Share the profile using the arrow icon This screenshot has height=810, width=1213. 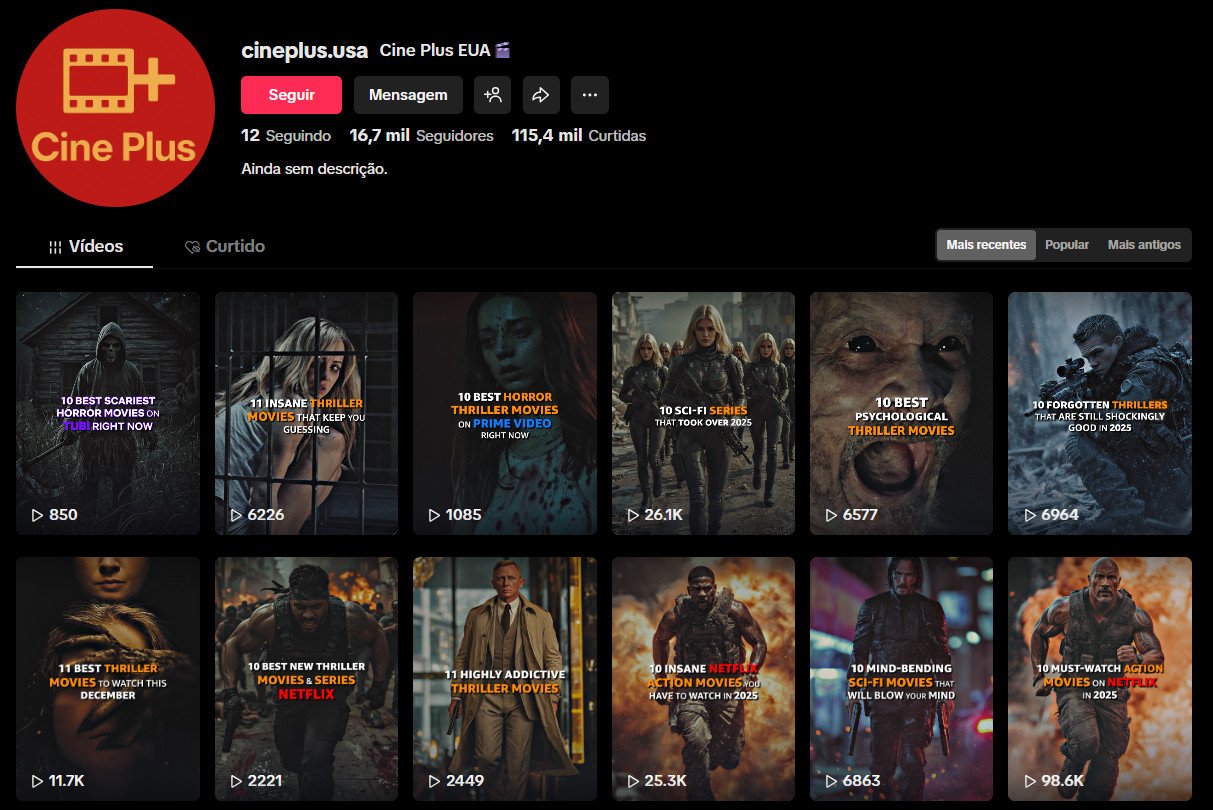541,95
